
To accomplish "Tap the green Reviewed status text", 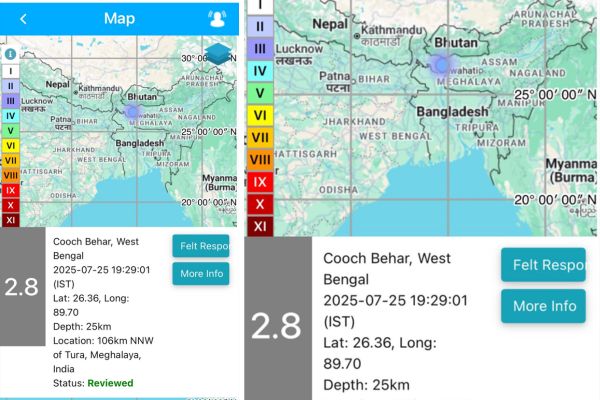I will (x=109, y=383).
